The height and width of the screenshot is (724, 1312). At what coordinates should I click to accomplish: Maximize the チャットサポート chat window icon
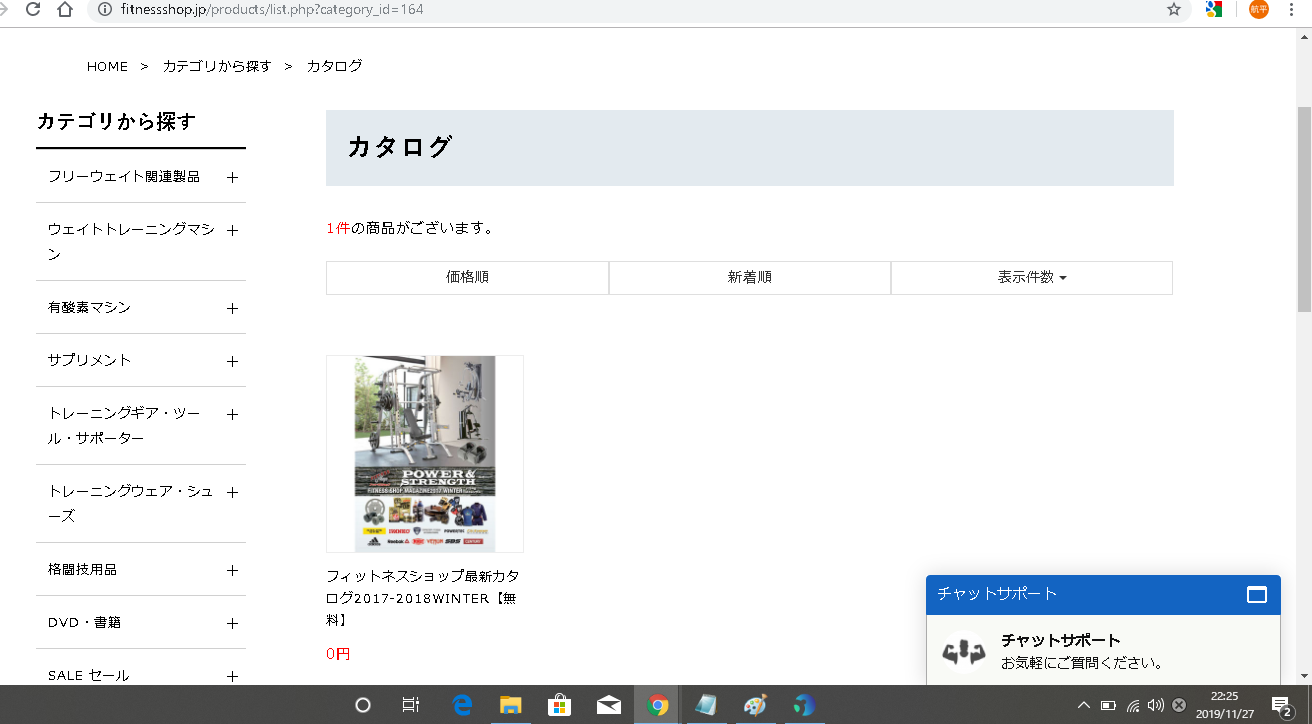click(1257, 594)
